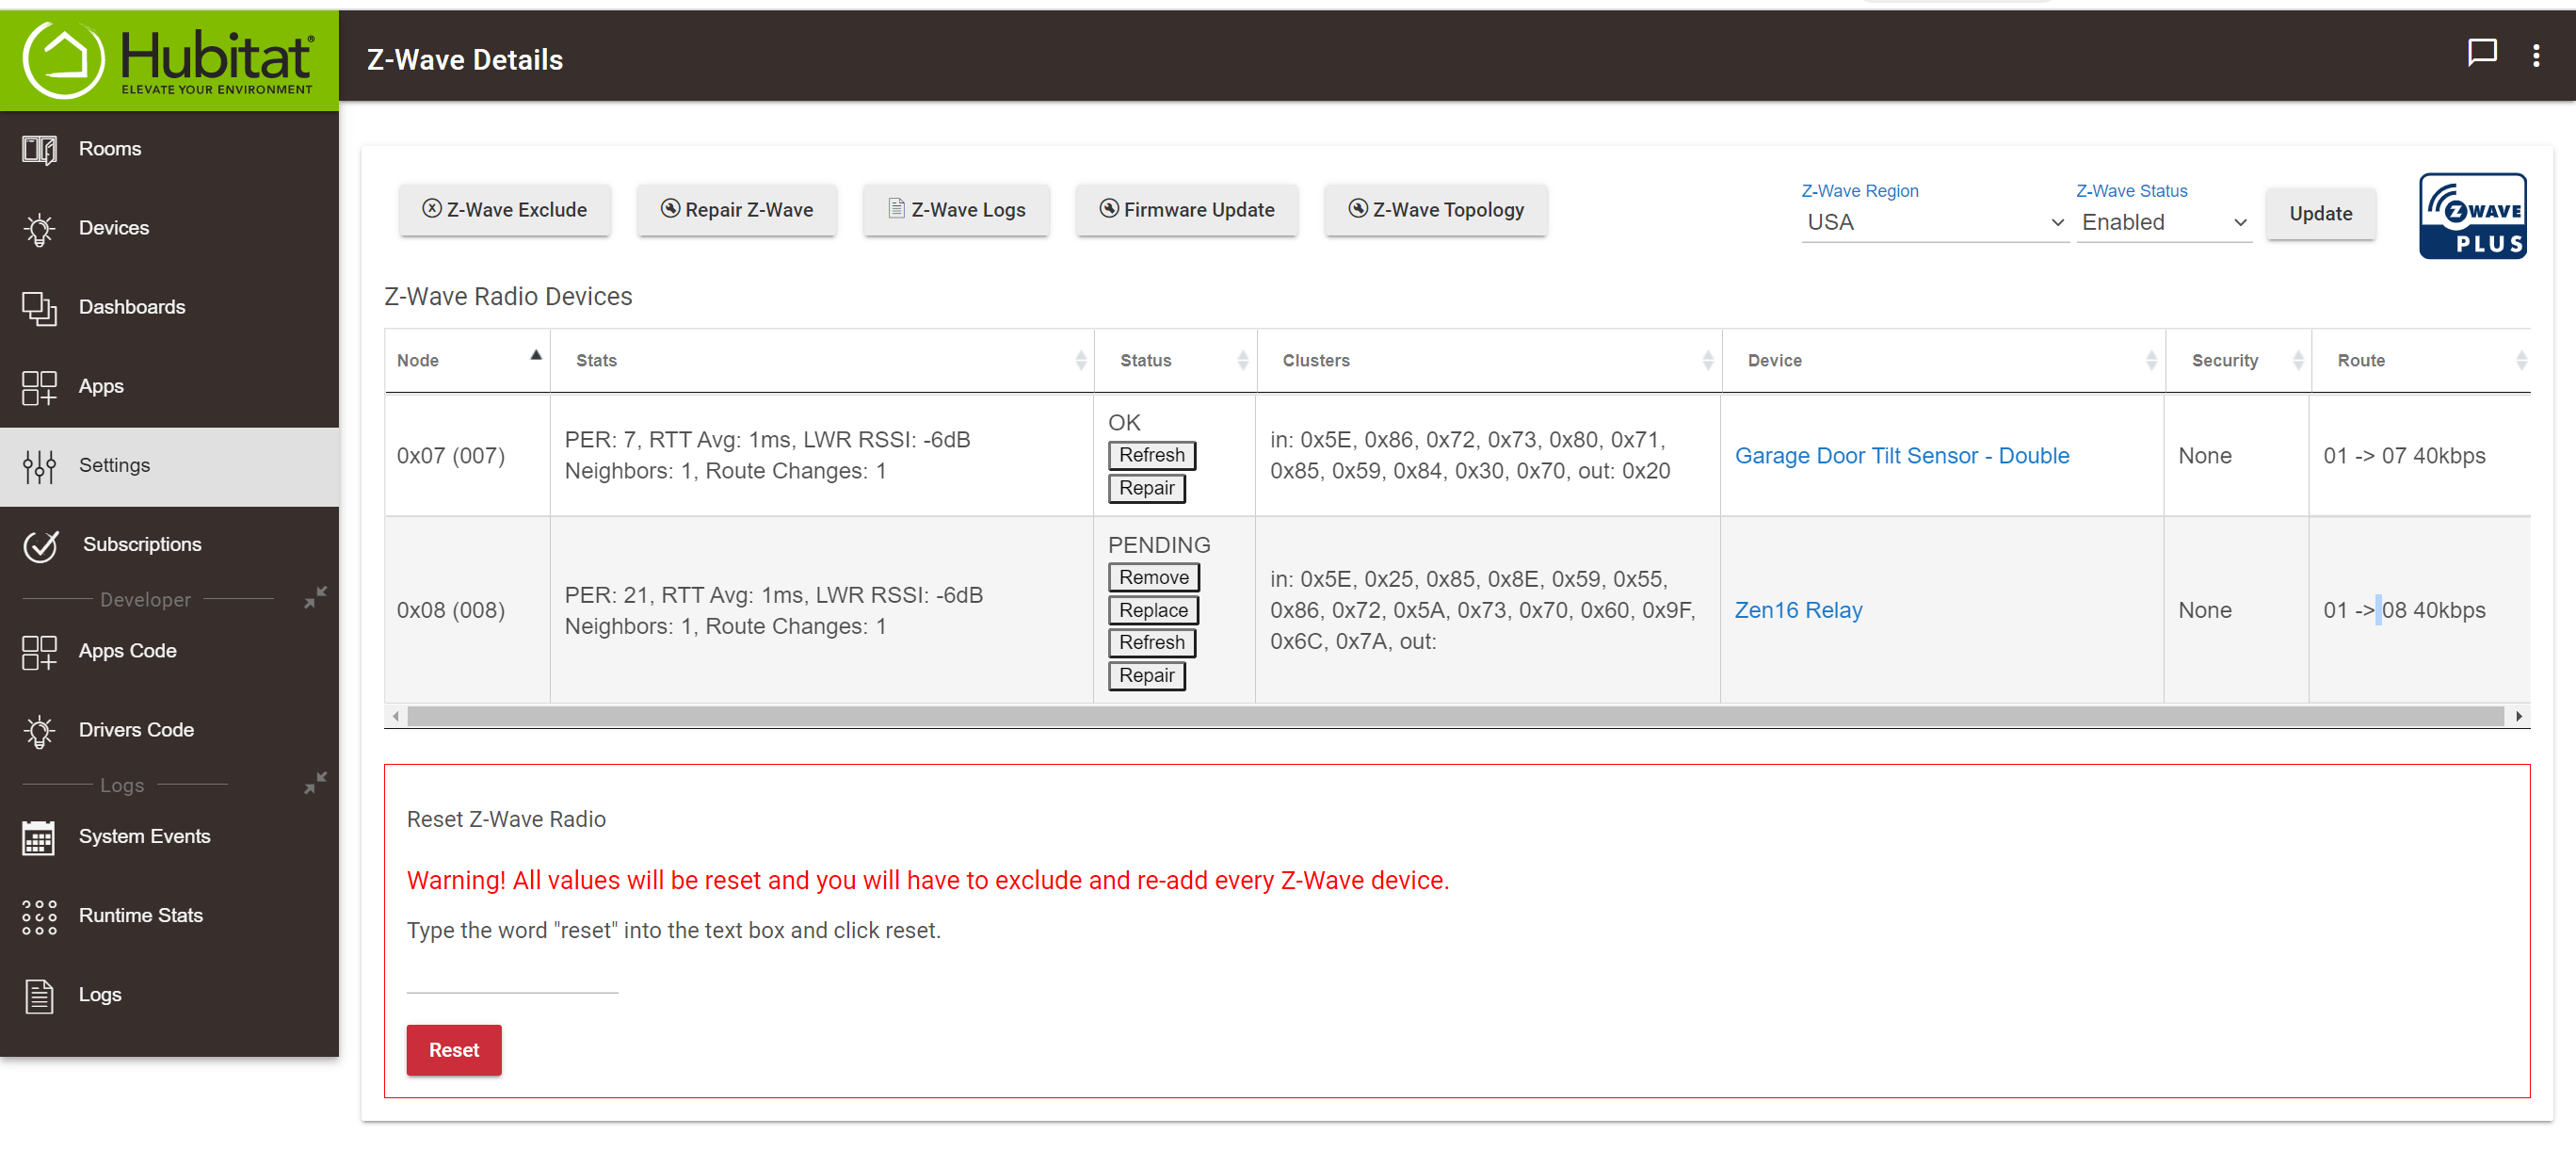Screen dimensions: 2576x1151
Task: Open Z-Wave Logs
Action: click(956, 209)
